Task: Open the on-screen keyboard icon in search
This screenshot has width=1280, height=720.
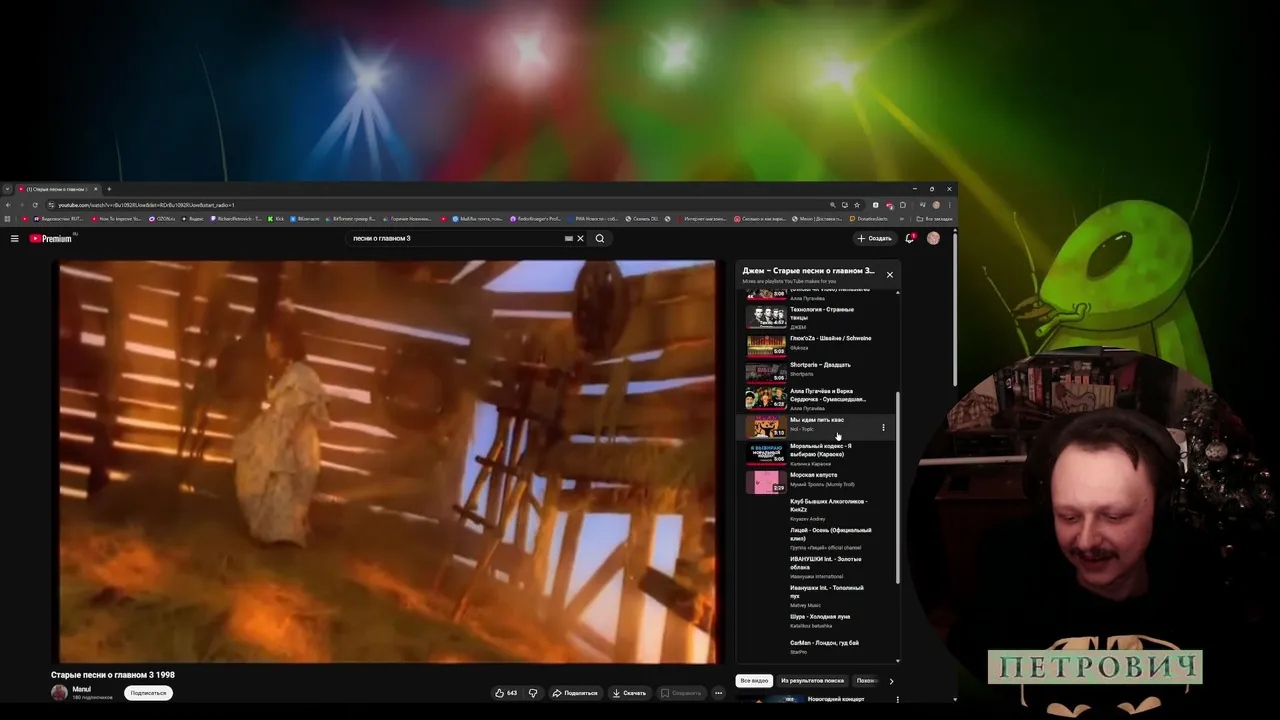Action: pyautogui.click(x=568, y=238)
